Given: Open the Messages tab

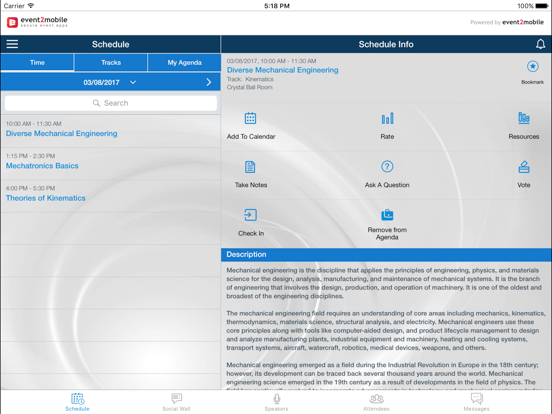Looking at the screenshot, I should click(x=477, y=402).
